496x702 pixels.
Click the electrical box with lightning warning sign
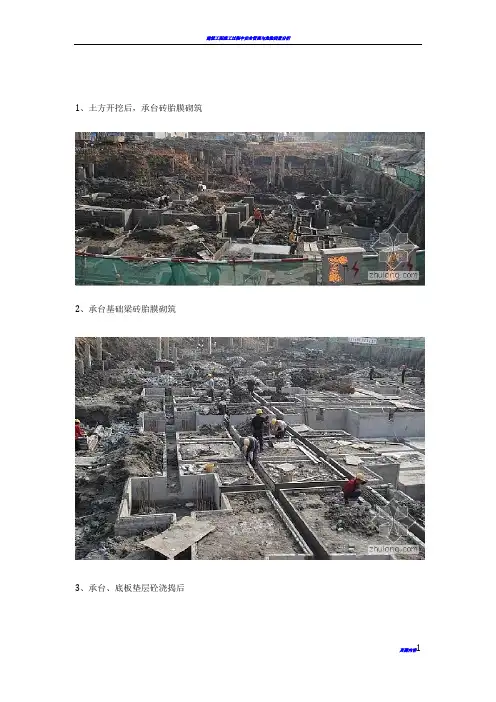point(343,266)
